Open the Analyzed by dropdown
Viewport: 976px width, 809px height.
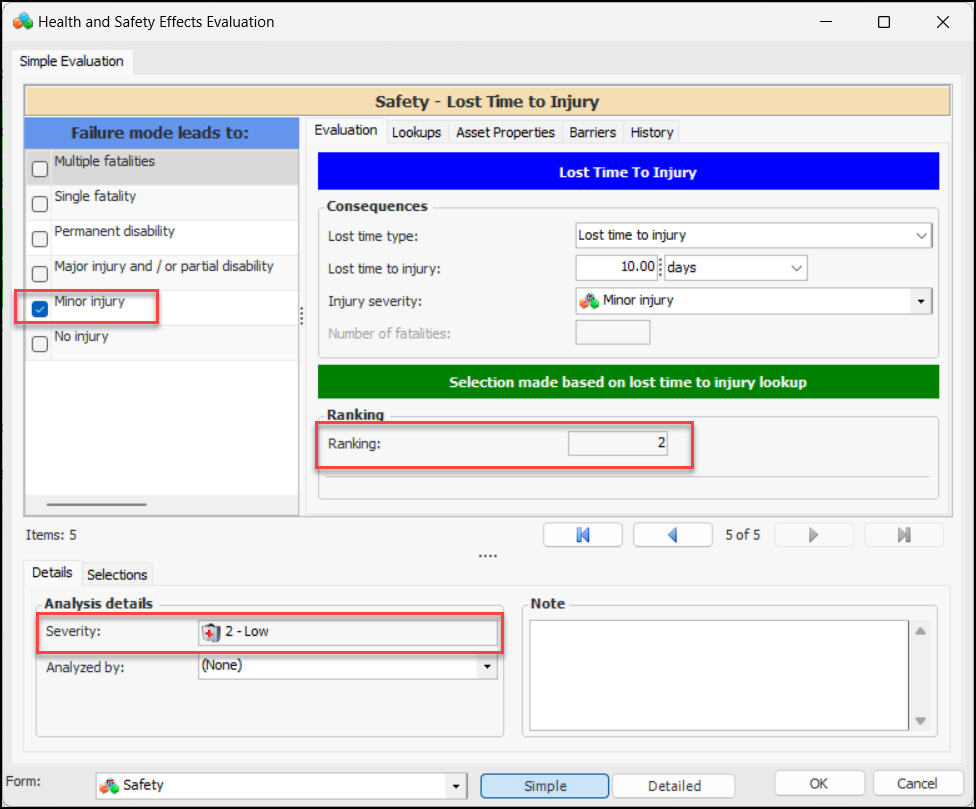[x=488, y=666]
